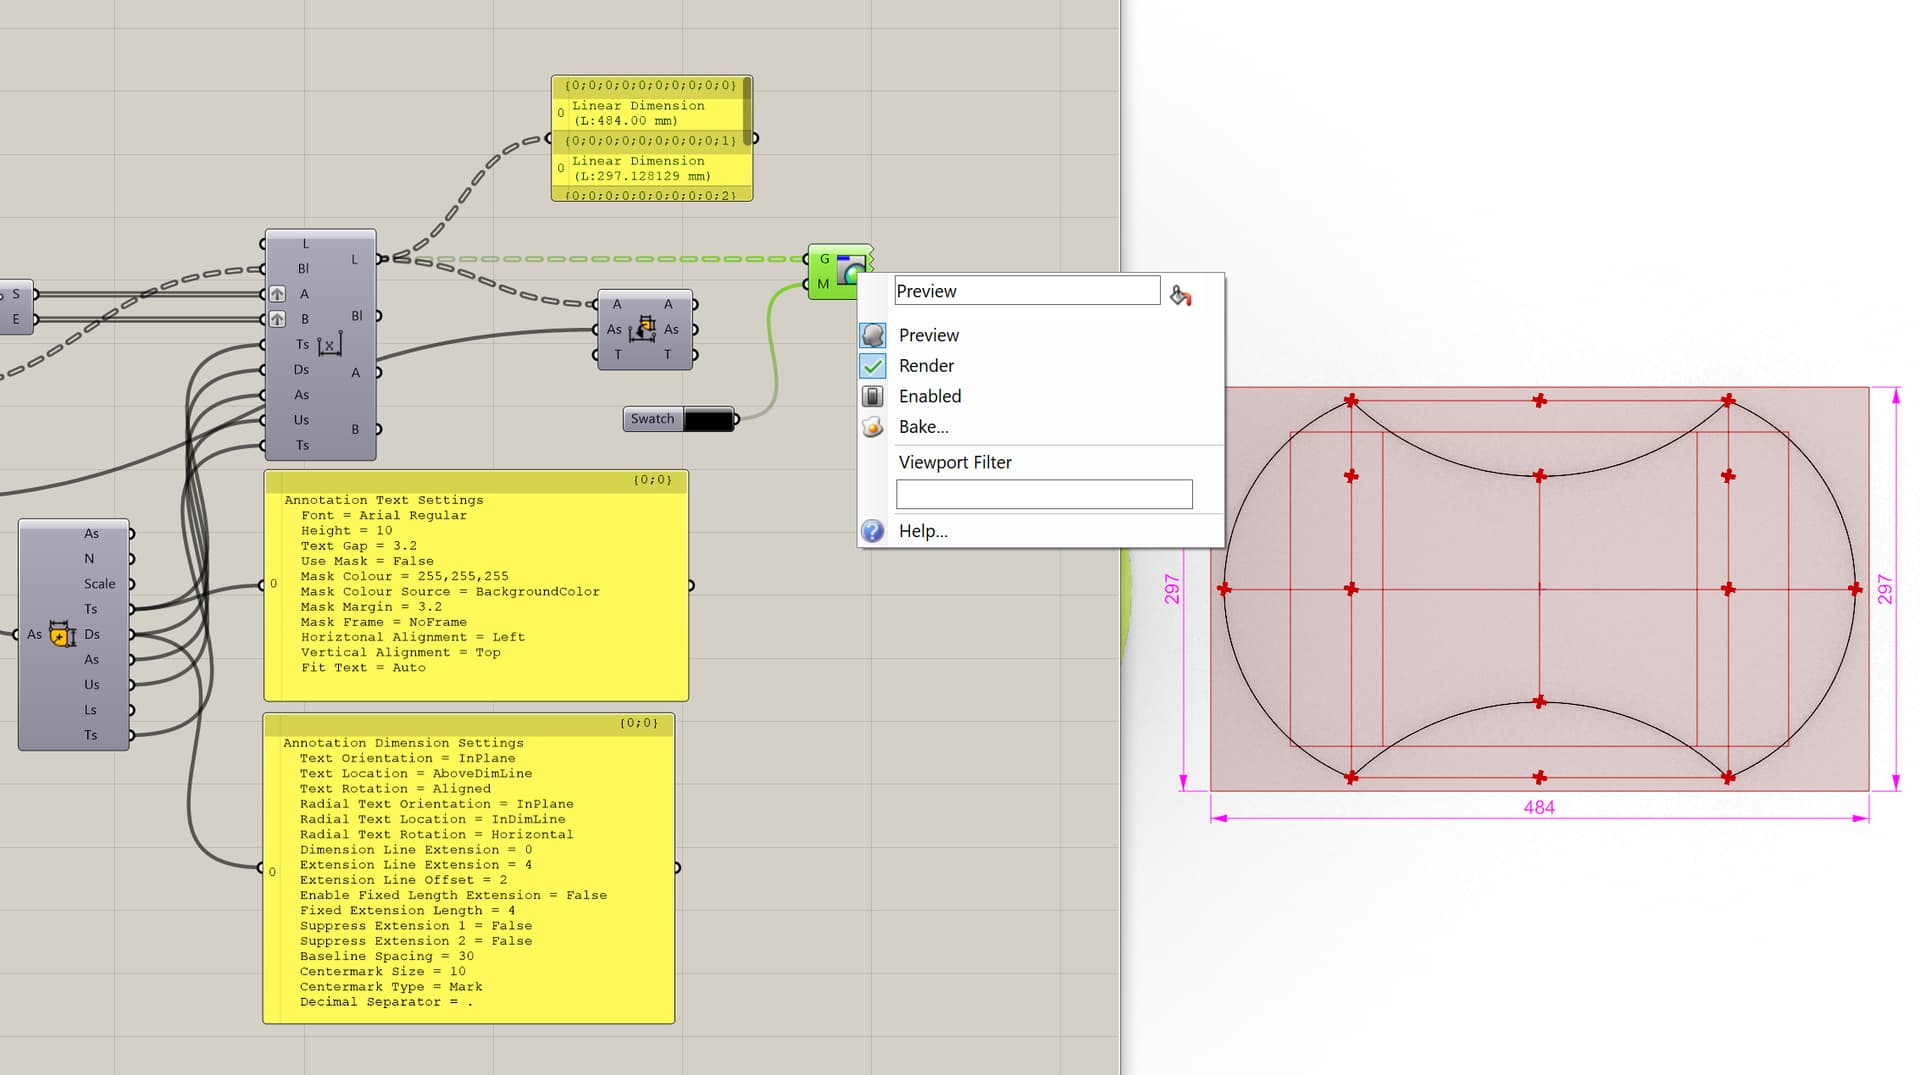This screenshot has width=1920, height=1075.
Task: Click the Viewport Filter text box
Action: [1044, 494]
